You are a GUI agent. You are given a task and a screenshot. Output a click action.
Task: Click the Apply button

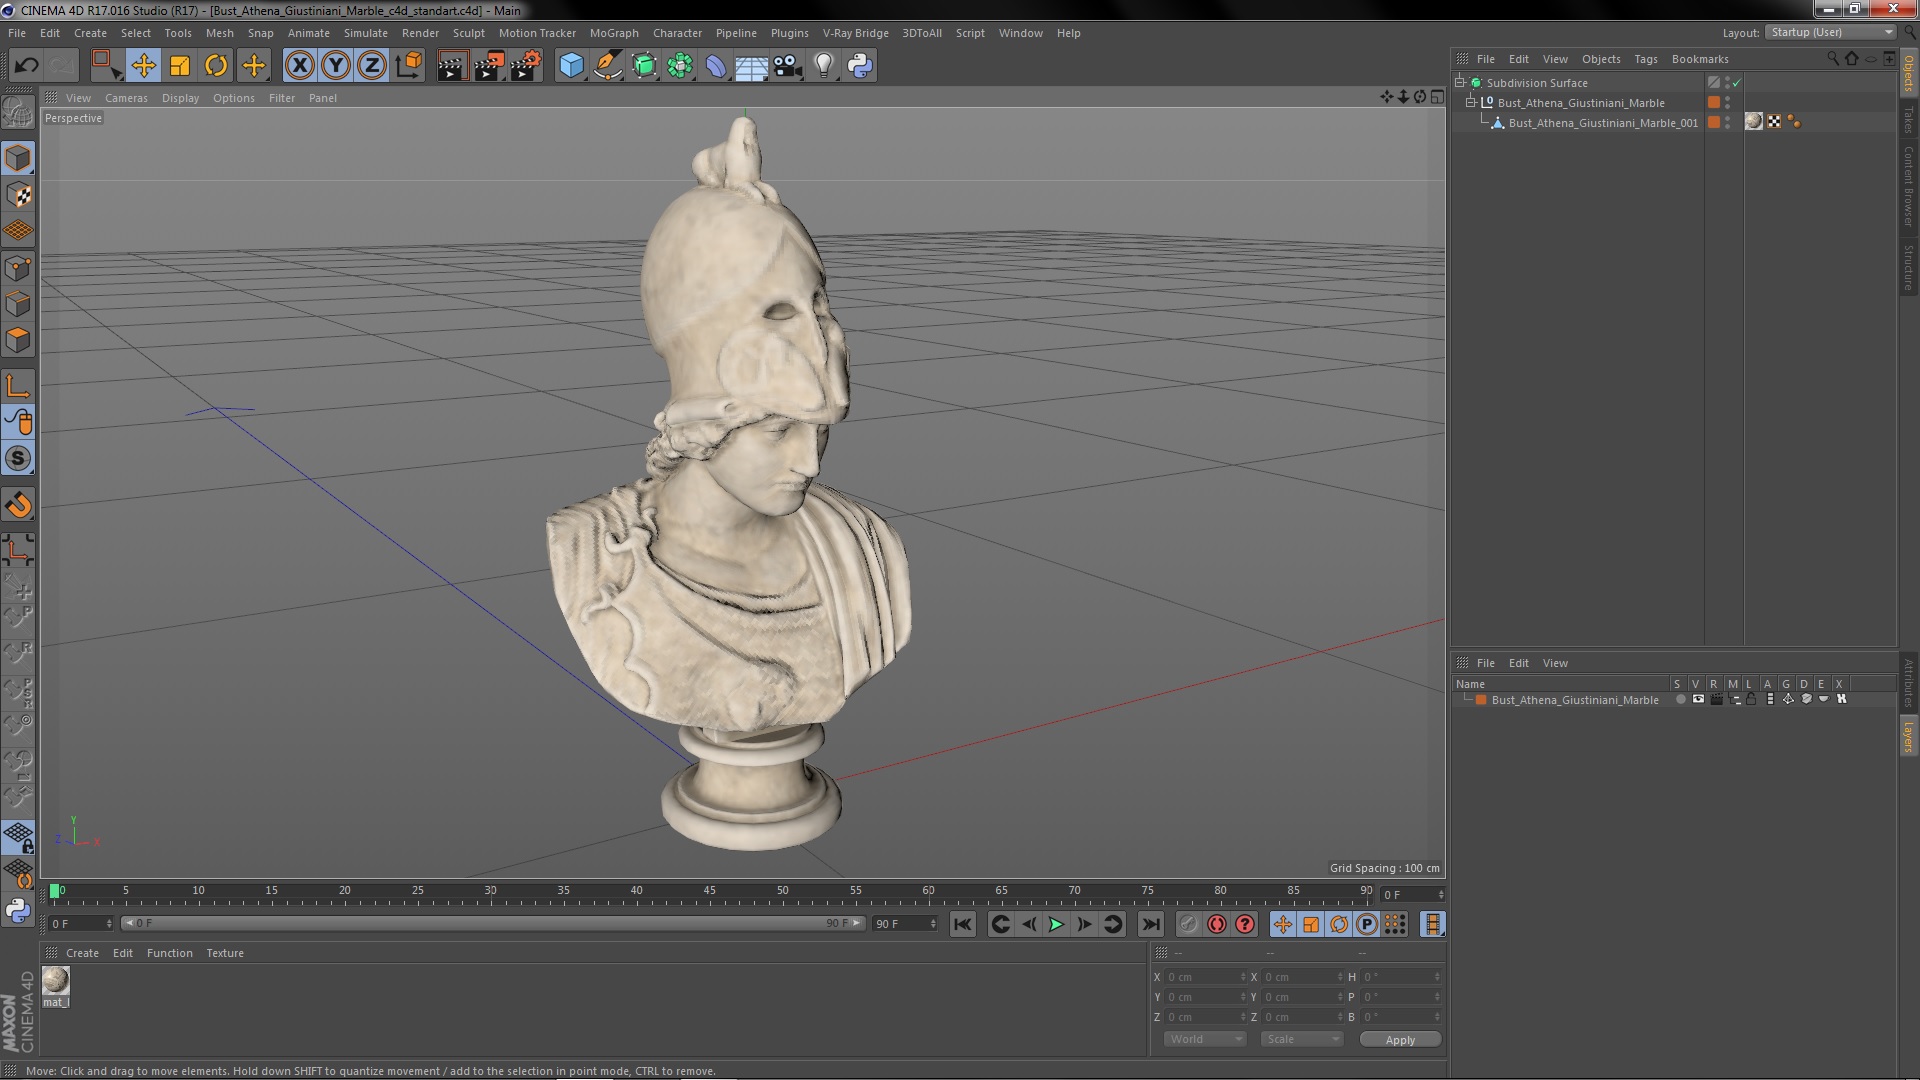coord(1400,1040)
